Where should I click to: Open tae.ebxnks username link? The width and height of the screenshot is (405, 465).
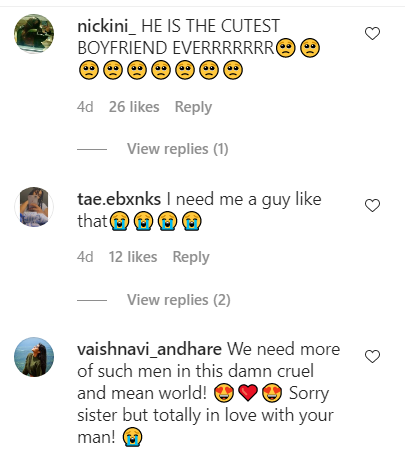(119, 199)
